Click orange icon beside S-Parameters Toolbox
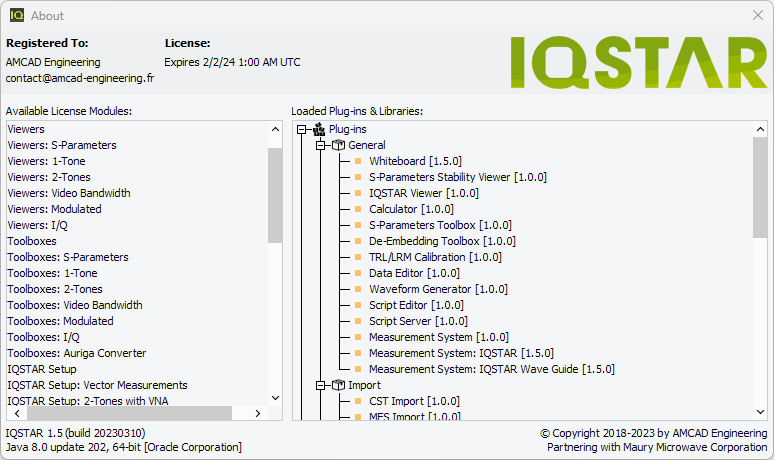The width and height of the screenshot is (774, 460). tap(358, 225)
